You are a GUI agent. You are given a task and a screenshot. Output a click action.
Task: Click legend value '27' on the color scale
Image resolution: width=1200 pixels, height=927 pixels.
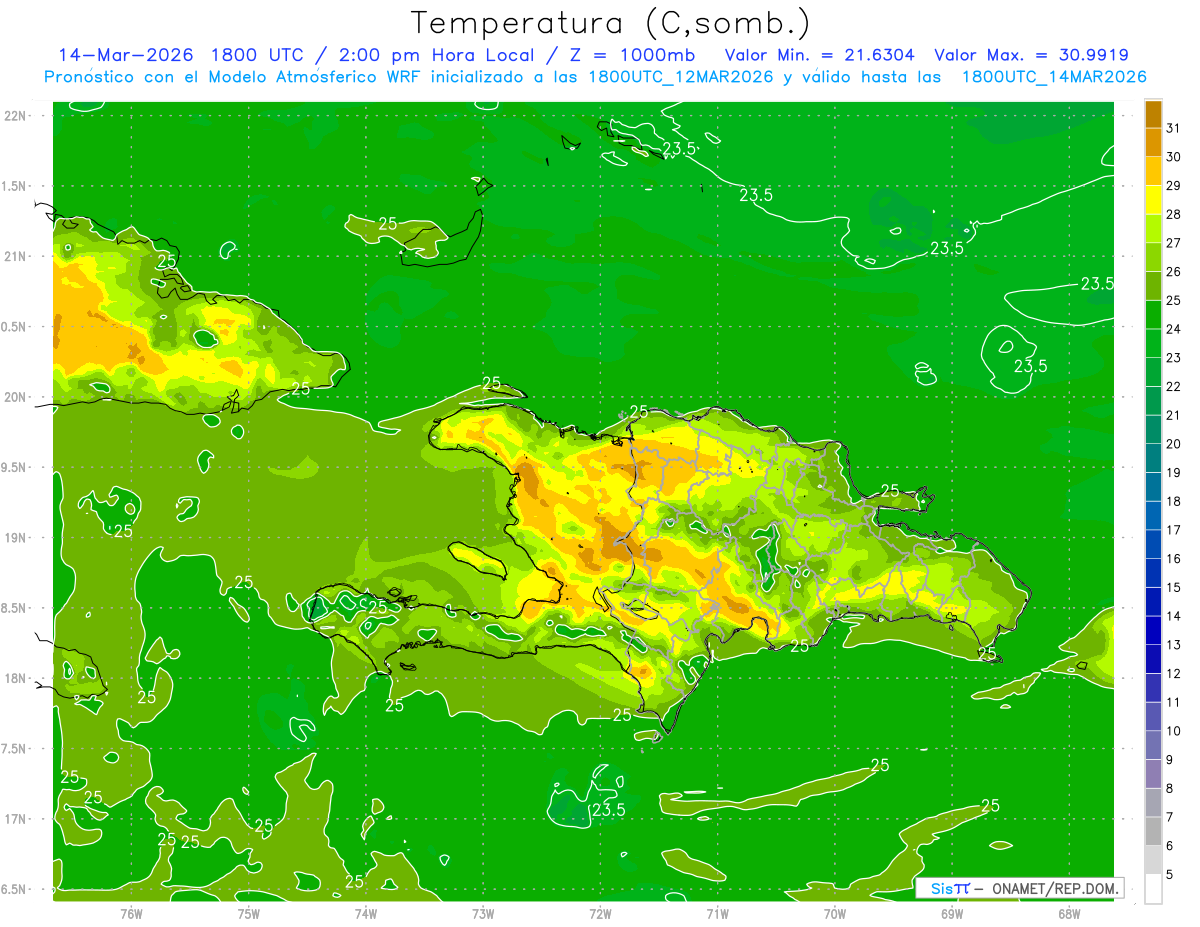point(1174,242)
